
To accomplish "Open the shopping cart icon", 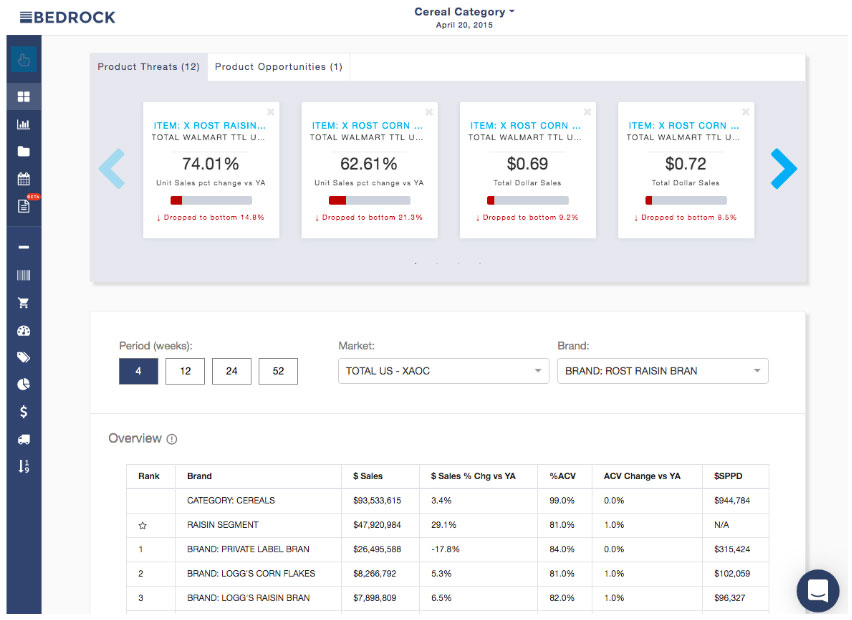I will pos(23,303).
